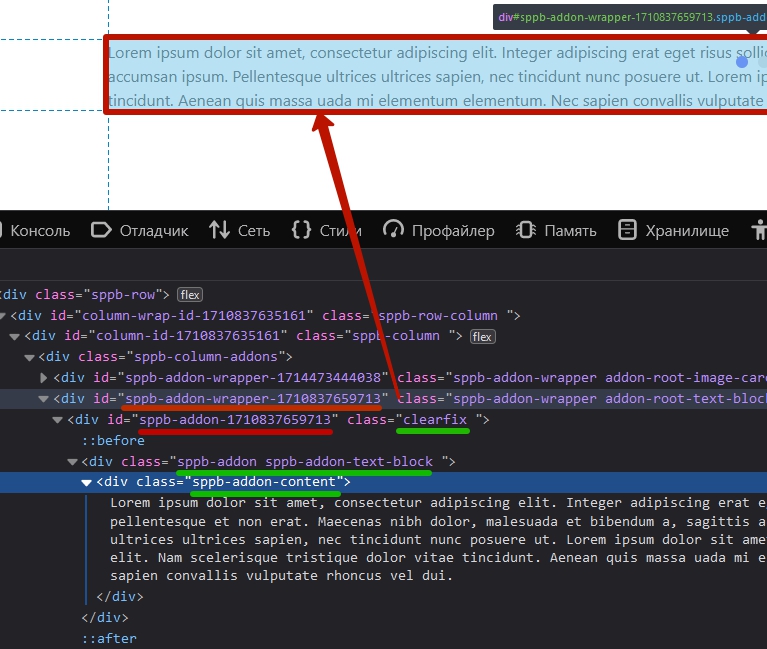Collapse the sppb-column-addons div
Viewport: 767px width, 649px height.
[x=29, y=357]
